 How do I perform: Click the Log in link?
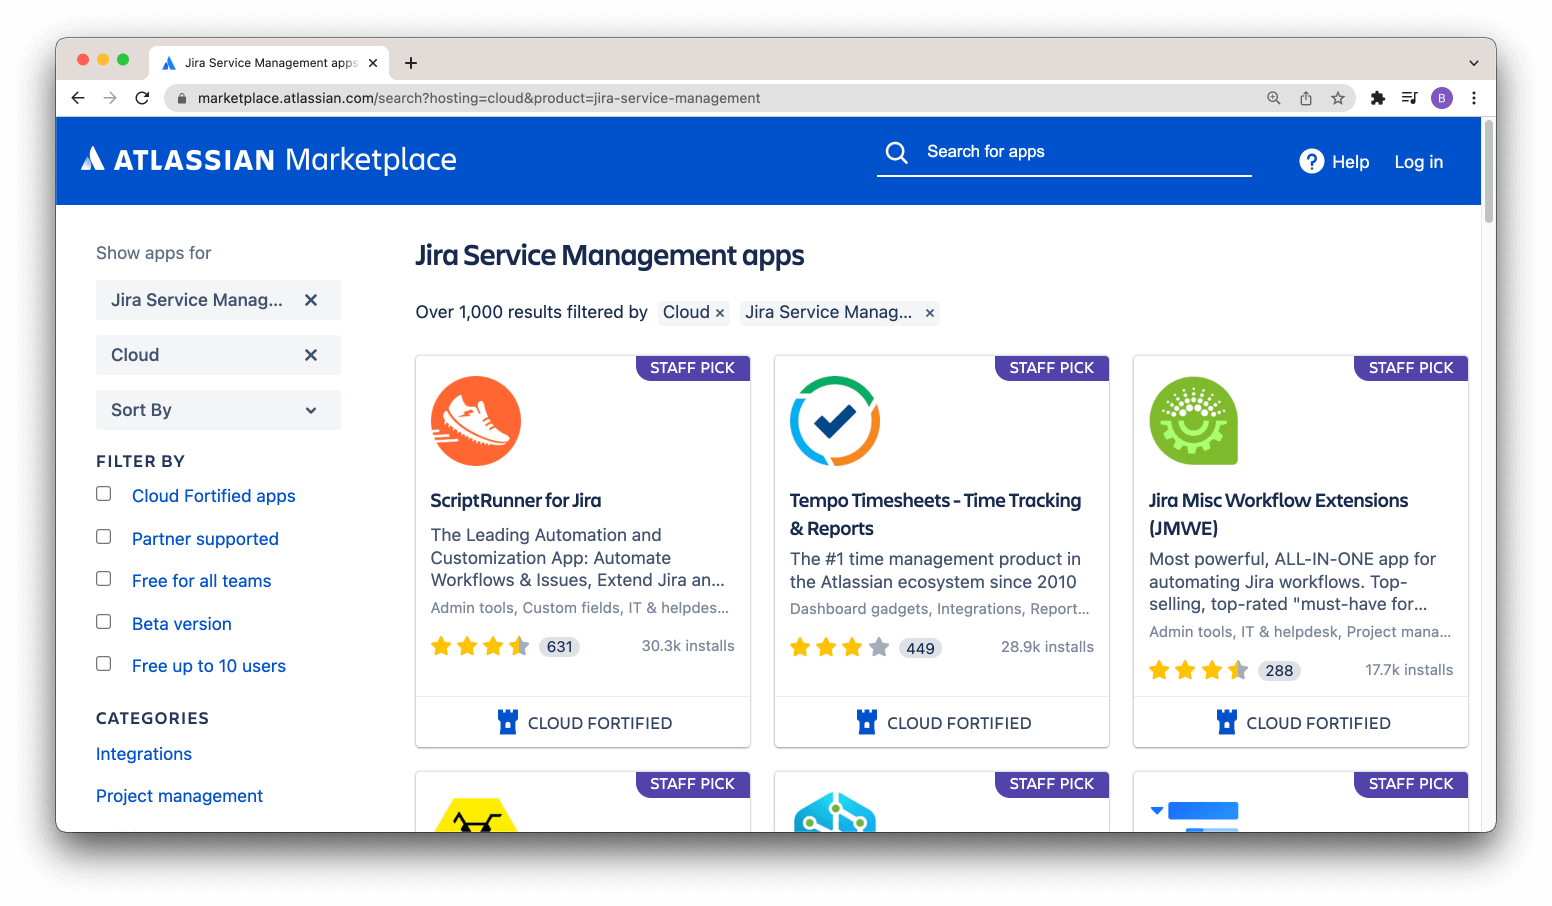coord(1418,161)
